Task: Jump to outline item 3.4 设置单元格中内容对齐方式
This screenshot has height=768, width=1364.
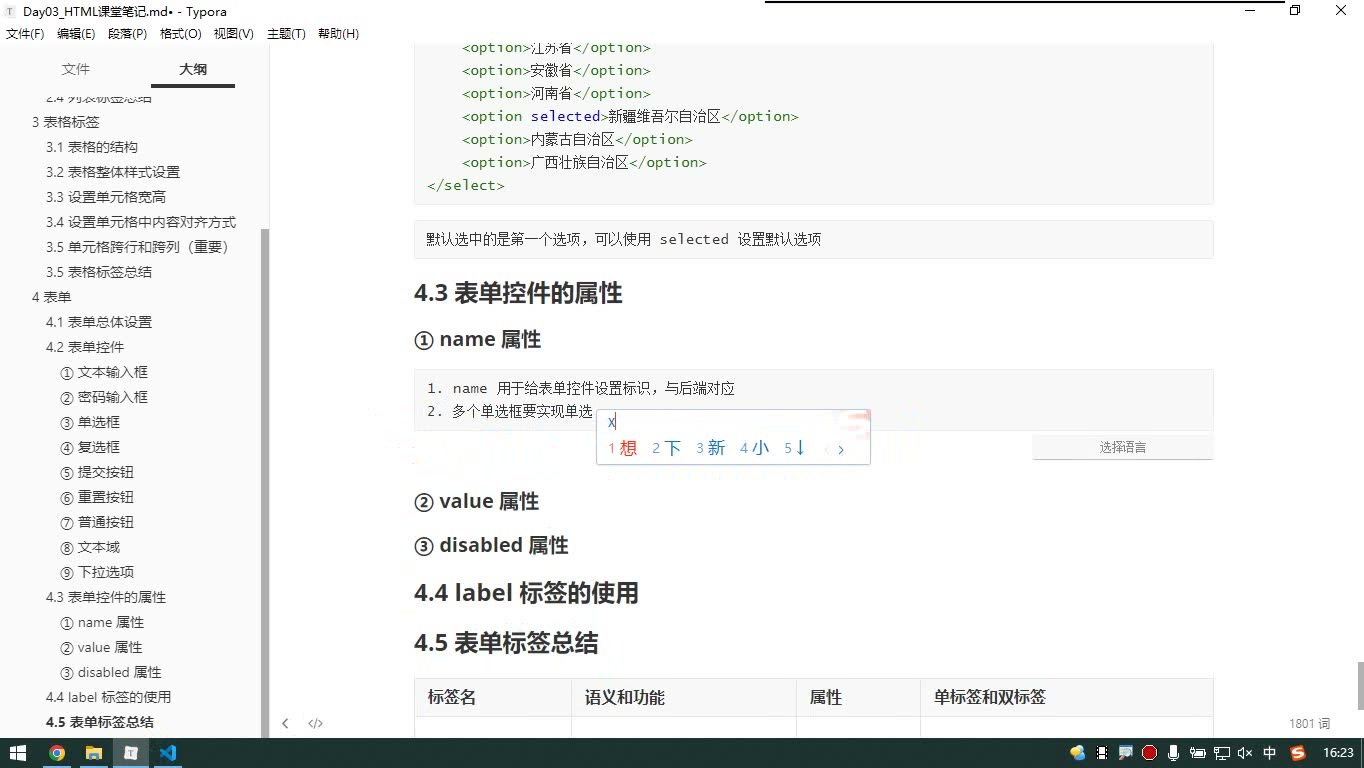Action: pyautogui.click(x=141, y=222)
